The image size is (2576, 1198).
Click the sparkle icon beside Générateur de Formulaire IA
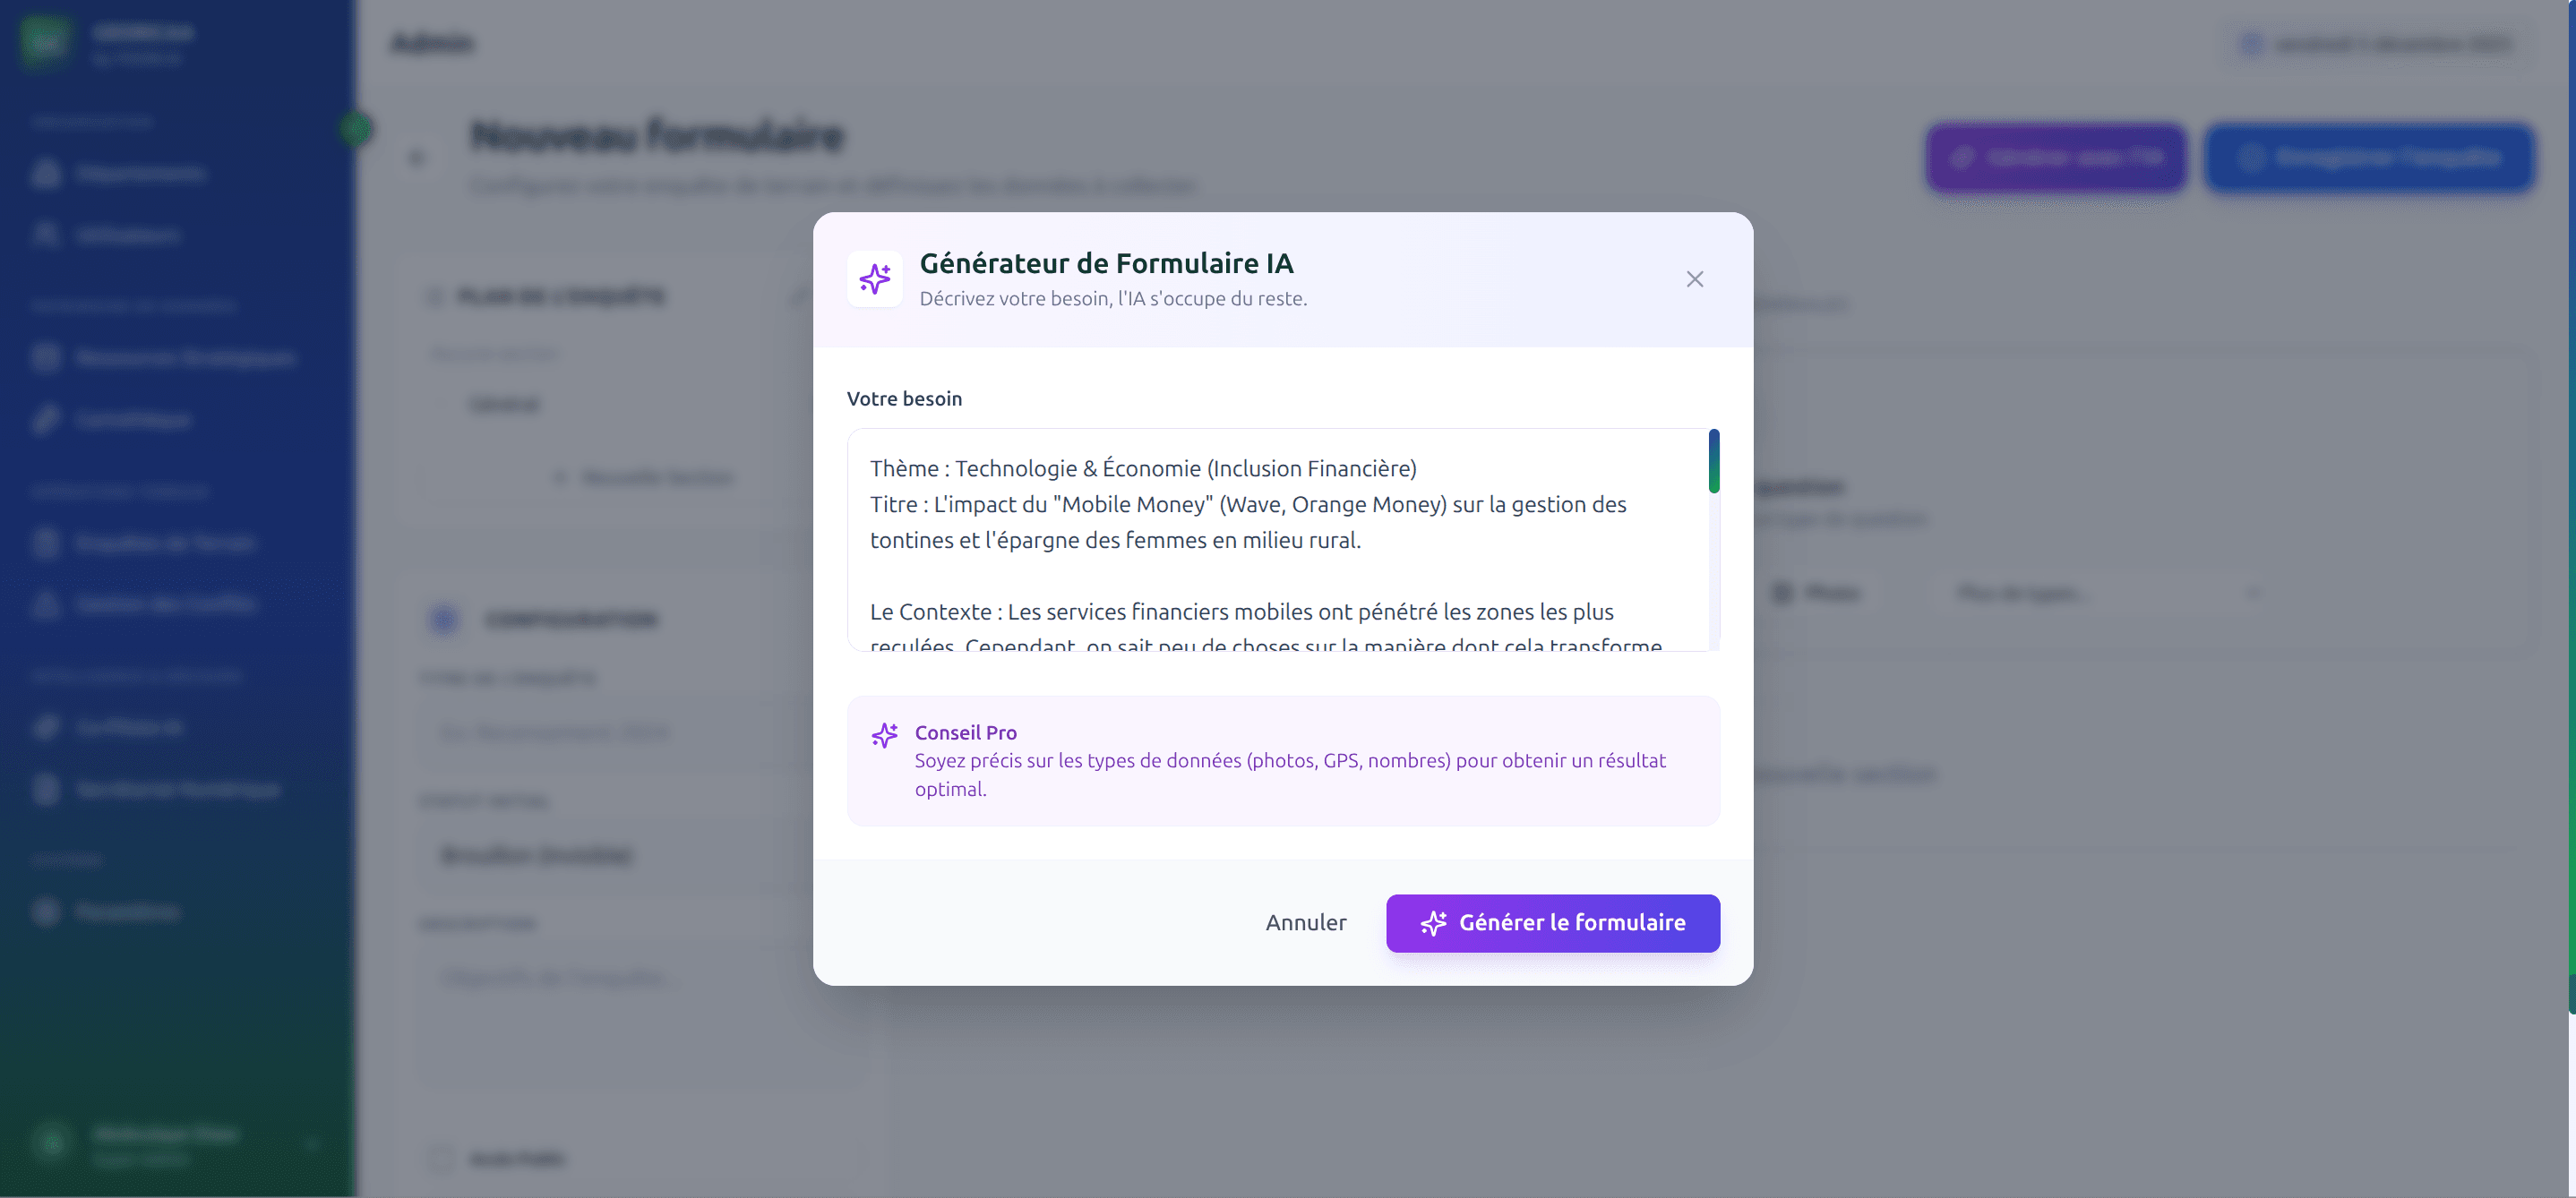coord(874,278)
